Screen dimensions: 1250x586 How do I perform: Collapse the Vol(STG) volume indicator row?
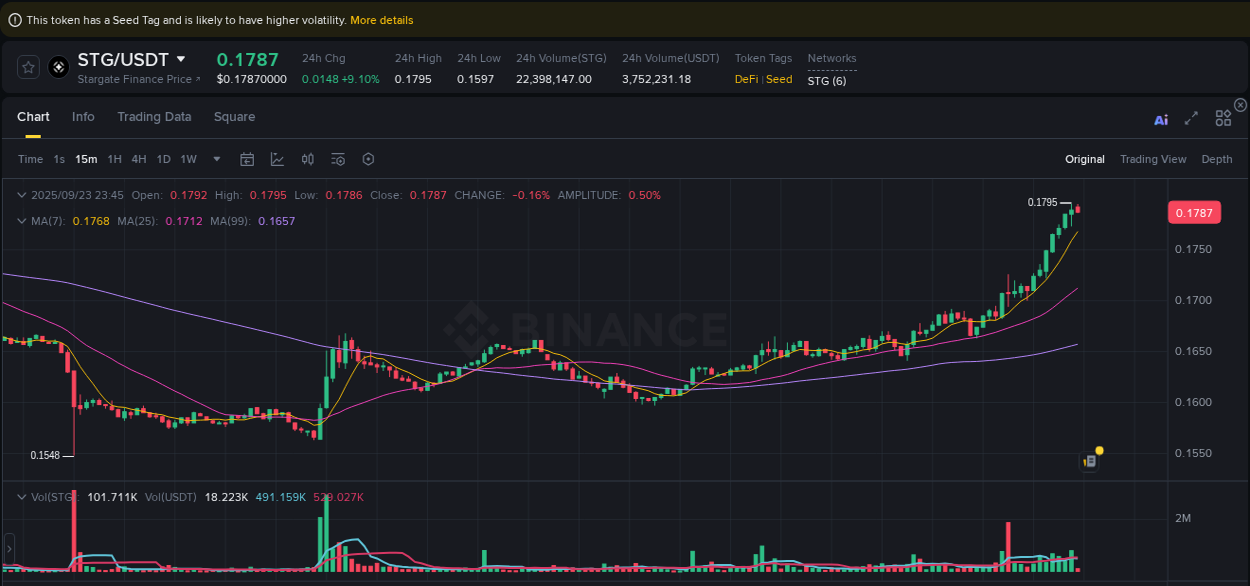[x=22, y=497]
